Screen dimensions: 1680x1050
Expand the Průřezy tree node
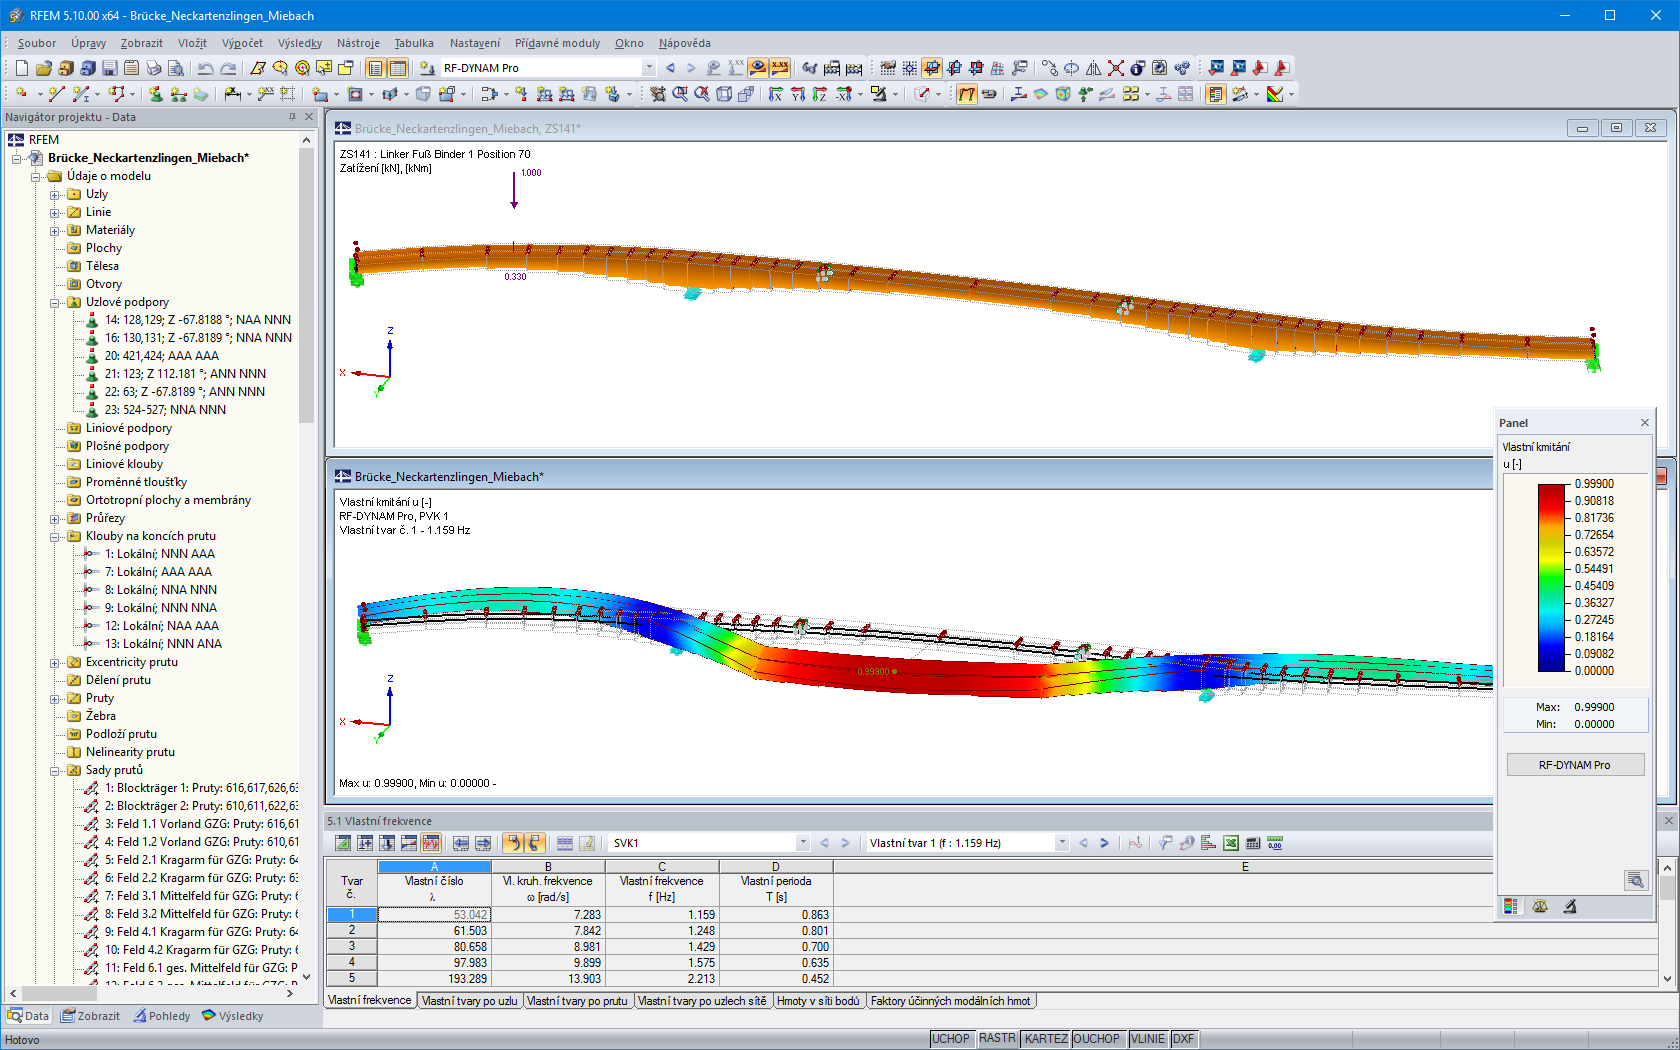[x=55, y=518]
